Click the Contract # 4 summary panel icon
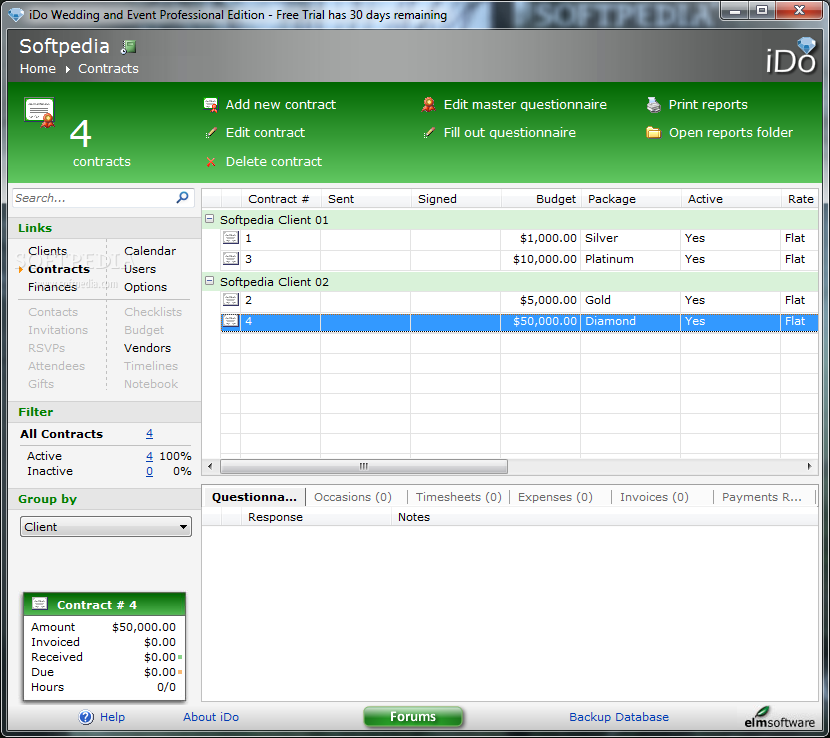The height and width of the screenshot is (738, 830). pos(40,604)
